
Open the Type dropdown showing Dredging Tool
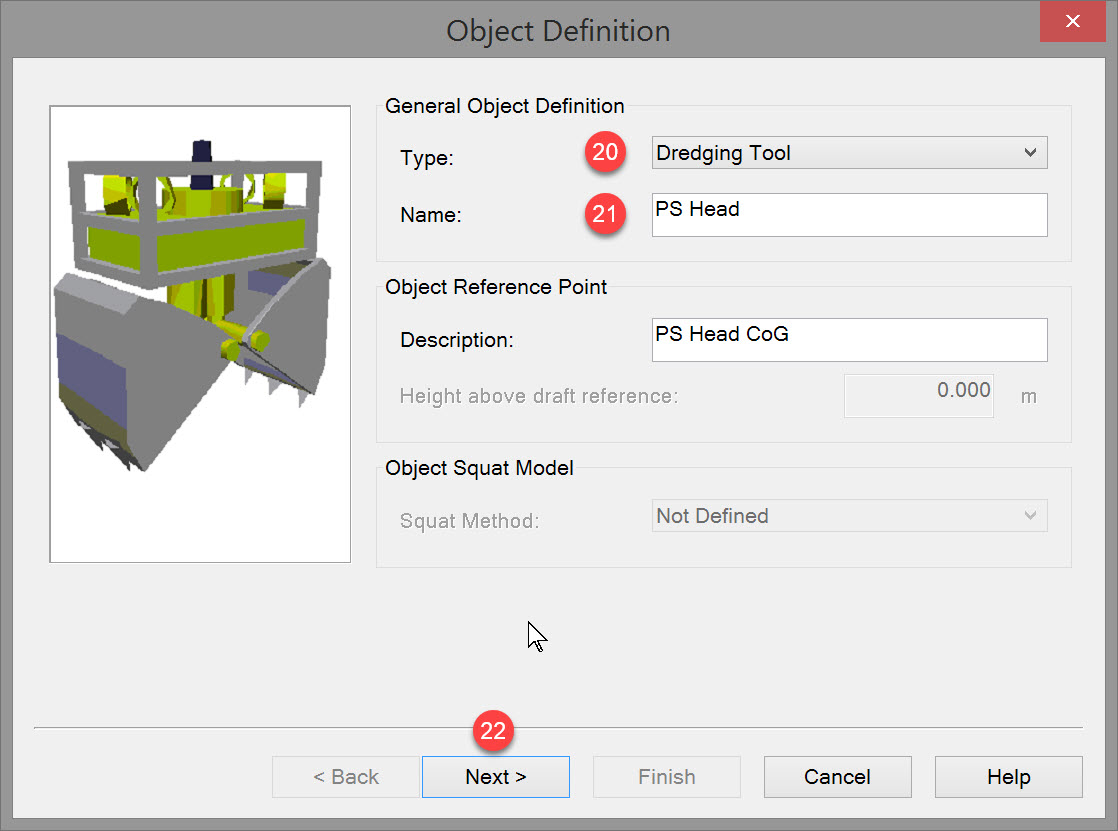tap(848, 153)
